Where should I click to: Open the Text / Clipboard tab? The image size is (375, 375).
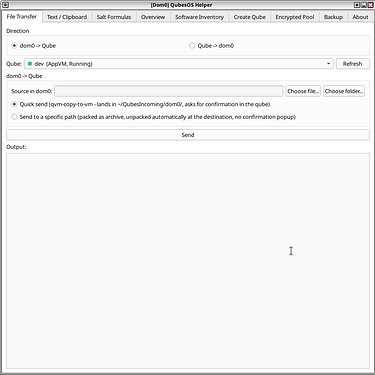coord(67,17)
